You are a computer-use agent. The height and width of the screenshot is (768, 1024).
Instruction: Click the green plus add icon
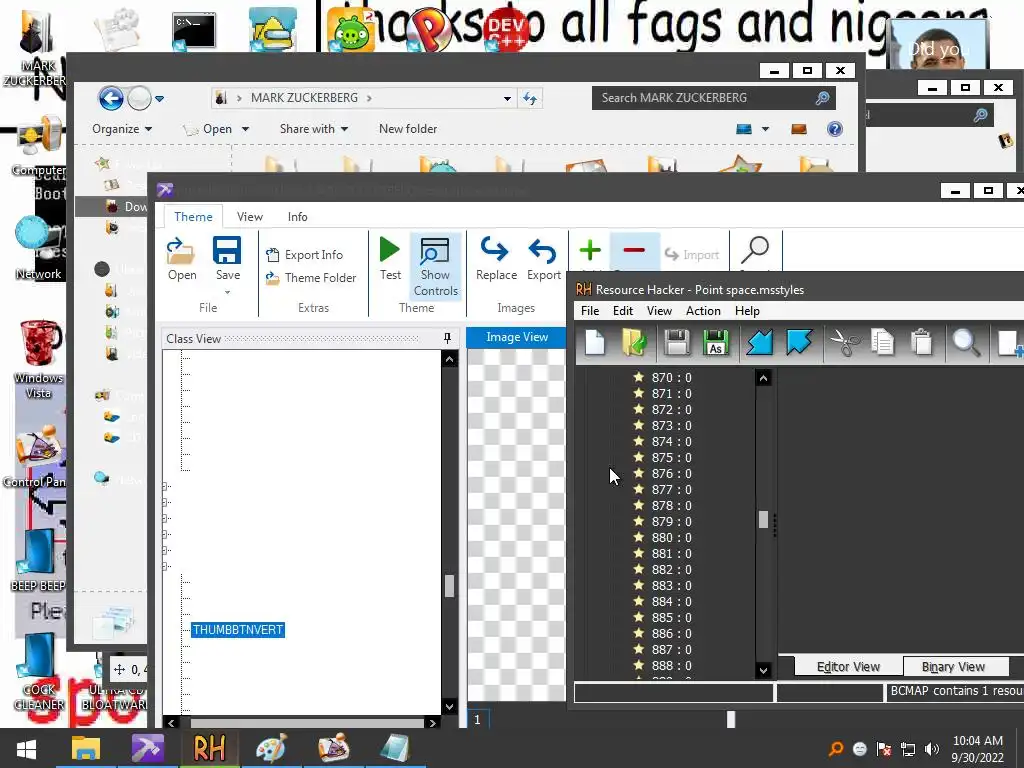tap(590, 250)
